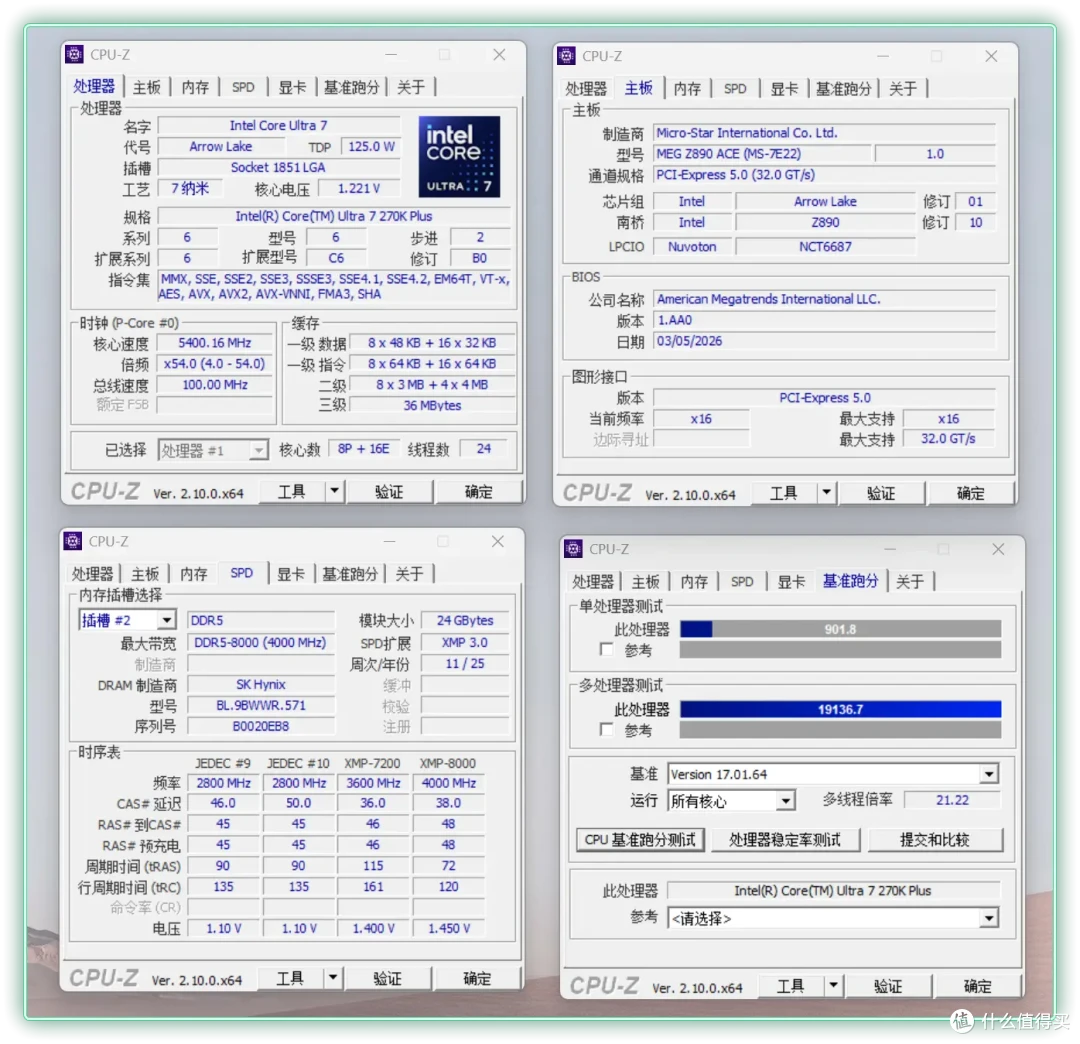Click the 8P + 16E core count field
Viewport: 1080px width, 1044px height.
(364, 449)
